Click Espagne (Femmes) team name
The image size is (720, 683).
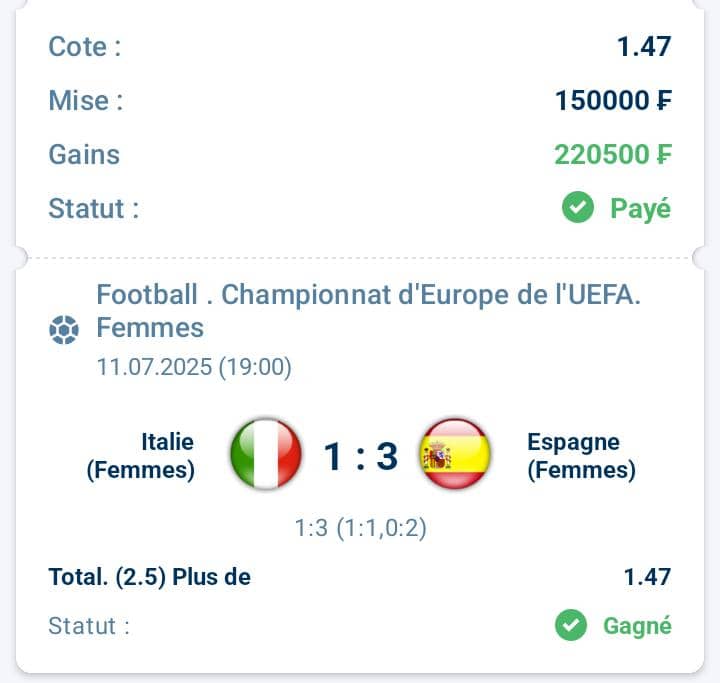pyautogui.click(x=581, y=456)
